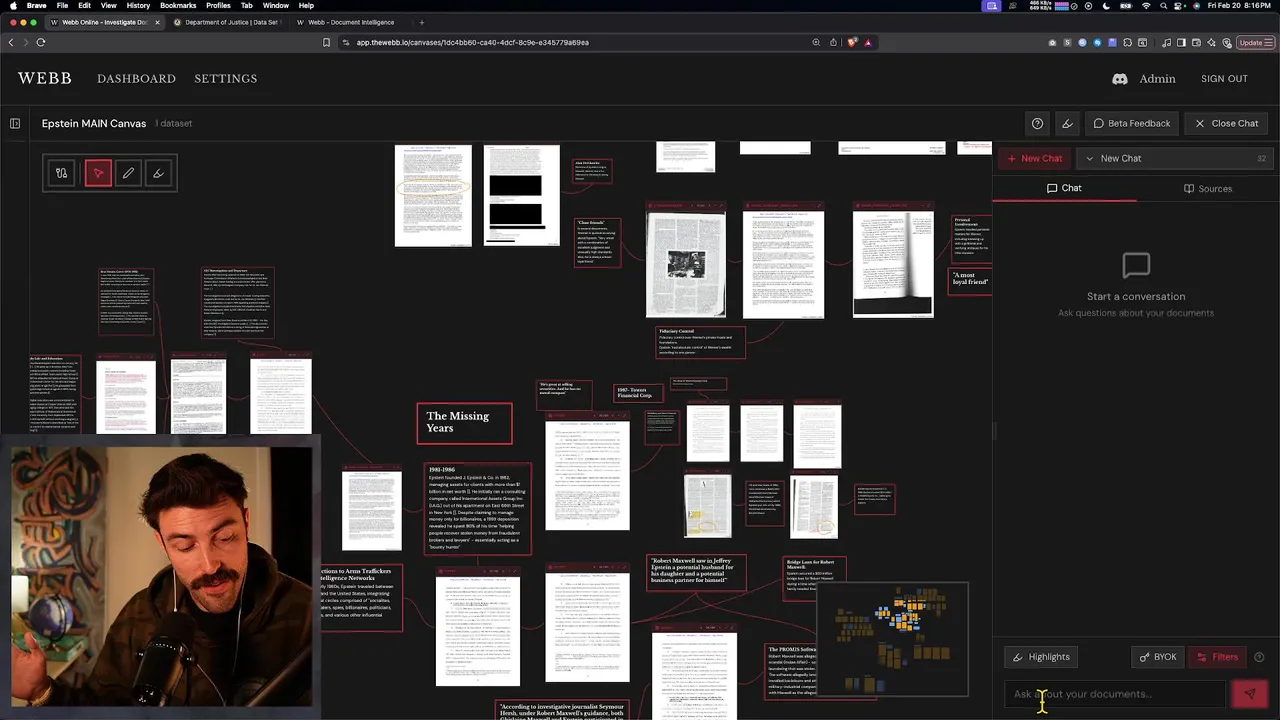Select the 1981-1986 note card

pos(478,509)
